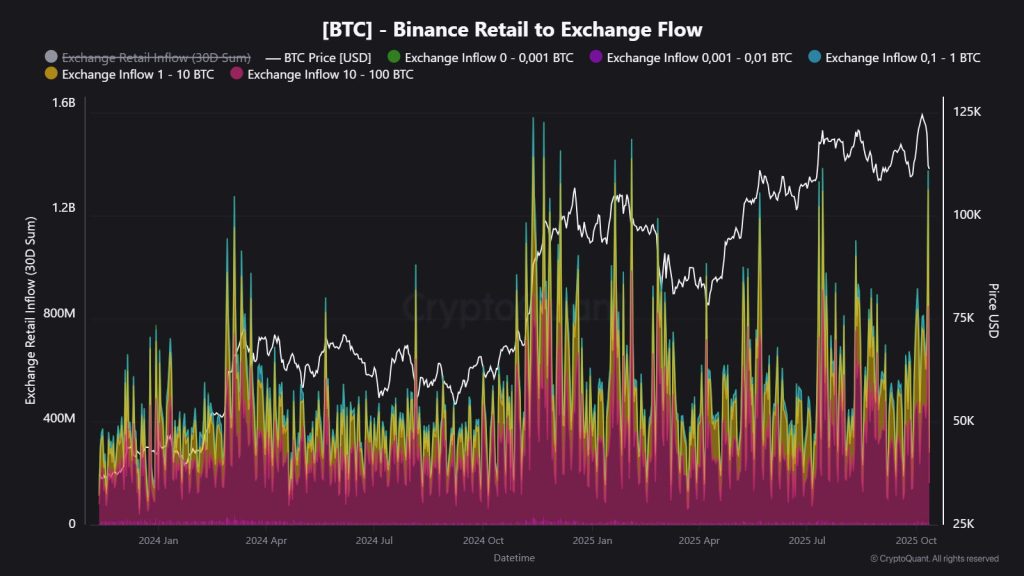Select the chart title text
This screenshot has width=1024, height=576.
pyautogui.click(x=512, y=29)
